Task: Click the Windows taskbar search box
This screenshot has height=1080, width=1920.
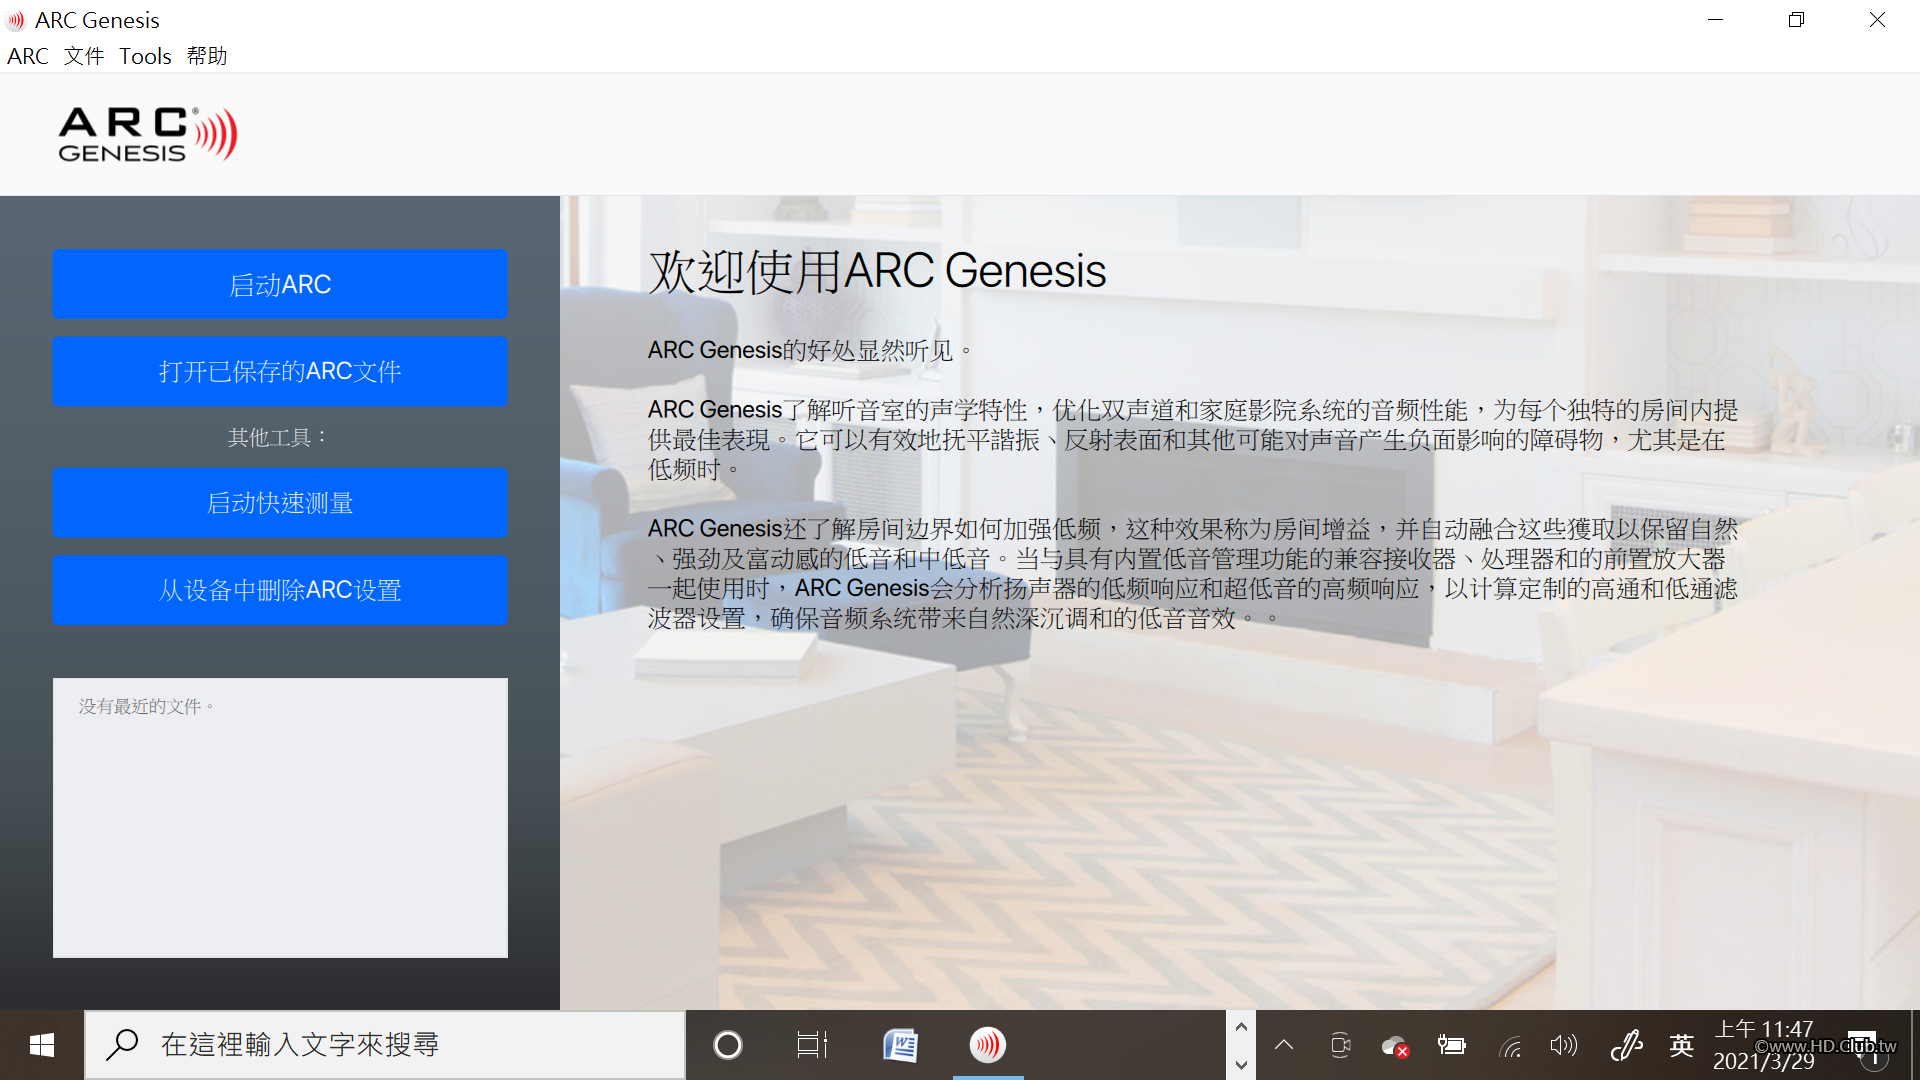Action: tap(385, 1045)
